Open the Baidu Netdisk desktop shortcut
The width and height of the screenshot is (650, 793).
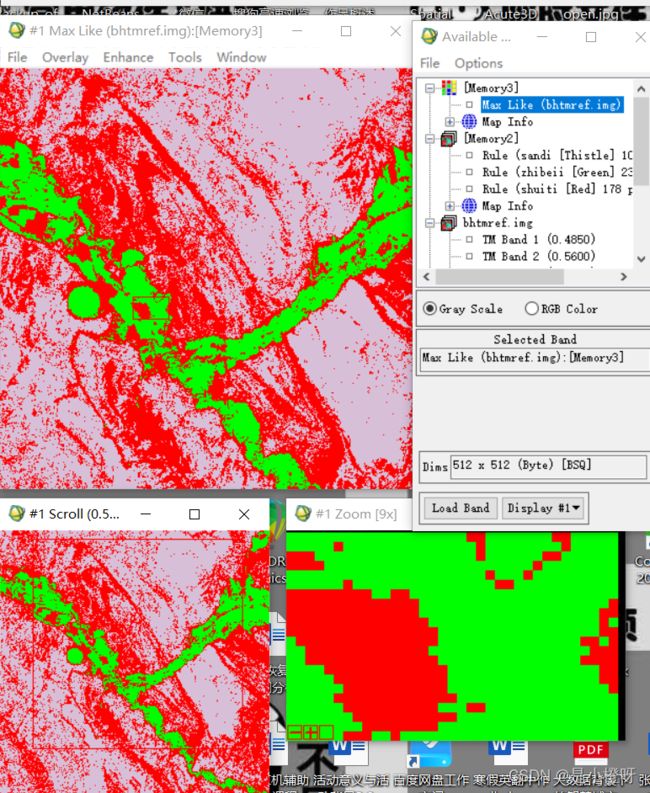pyautogui.click(x=430, y=754)
